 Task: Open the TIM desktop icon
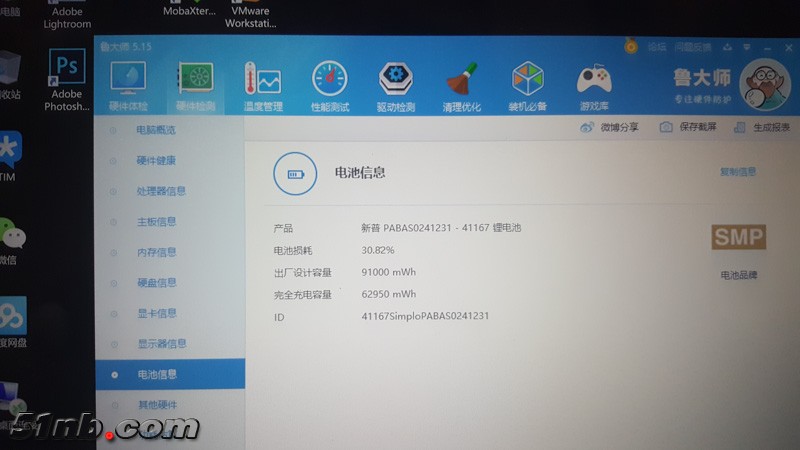pos(9,156)
